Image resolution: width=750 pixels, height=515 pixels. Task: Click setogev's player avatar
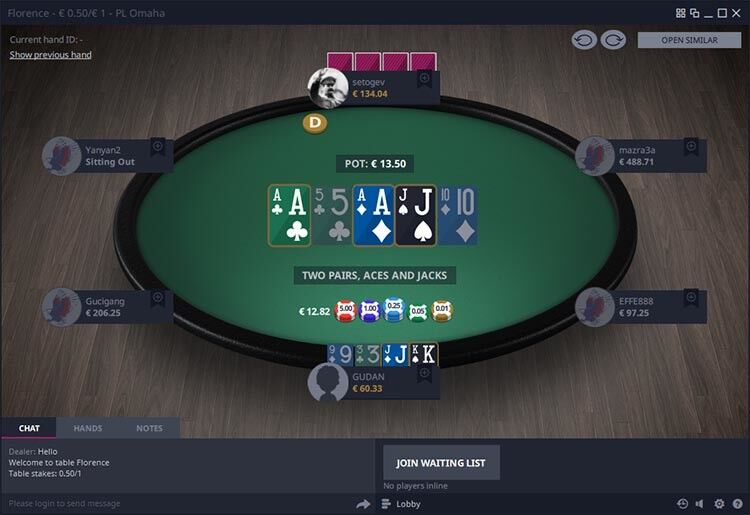[328, 88]
